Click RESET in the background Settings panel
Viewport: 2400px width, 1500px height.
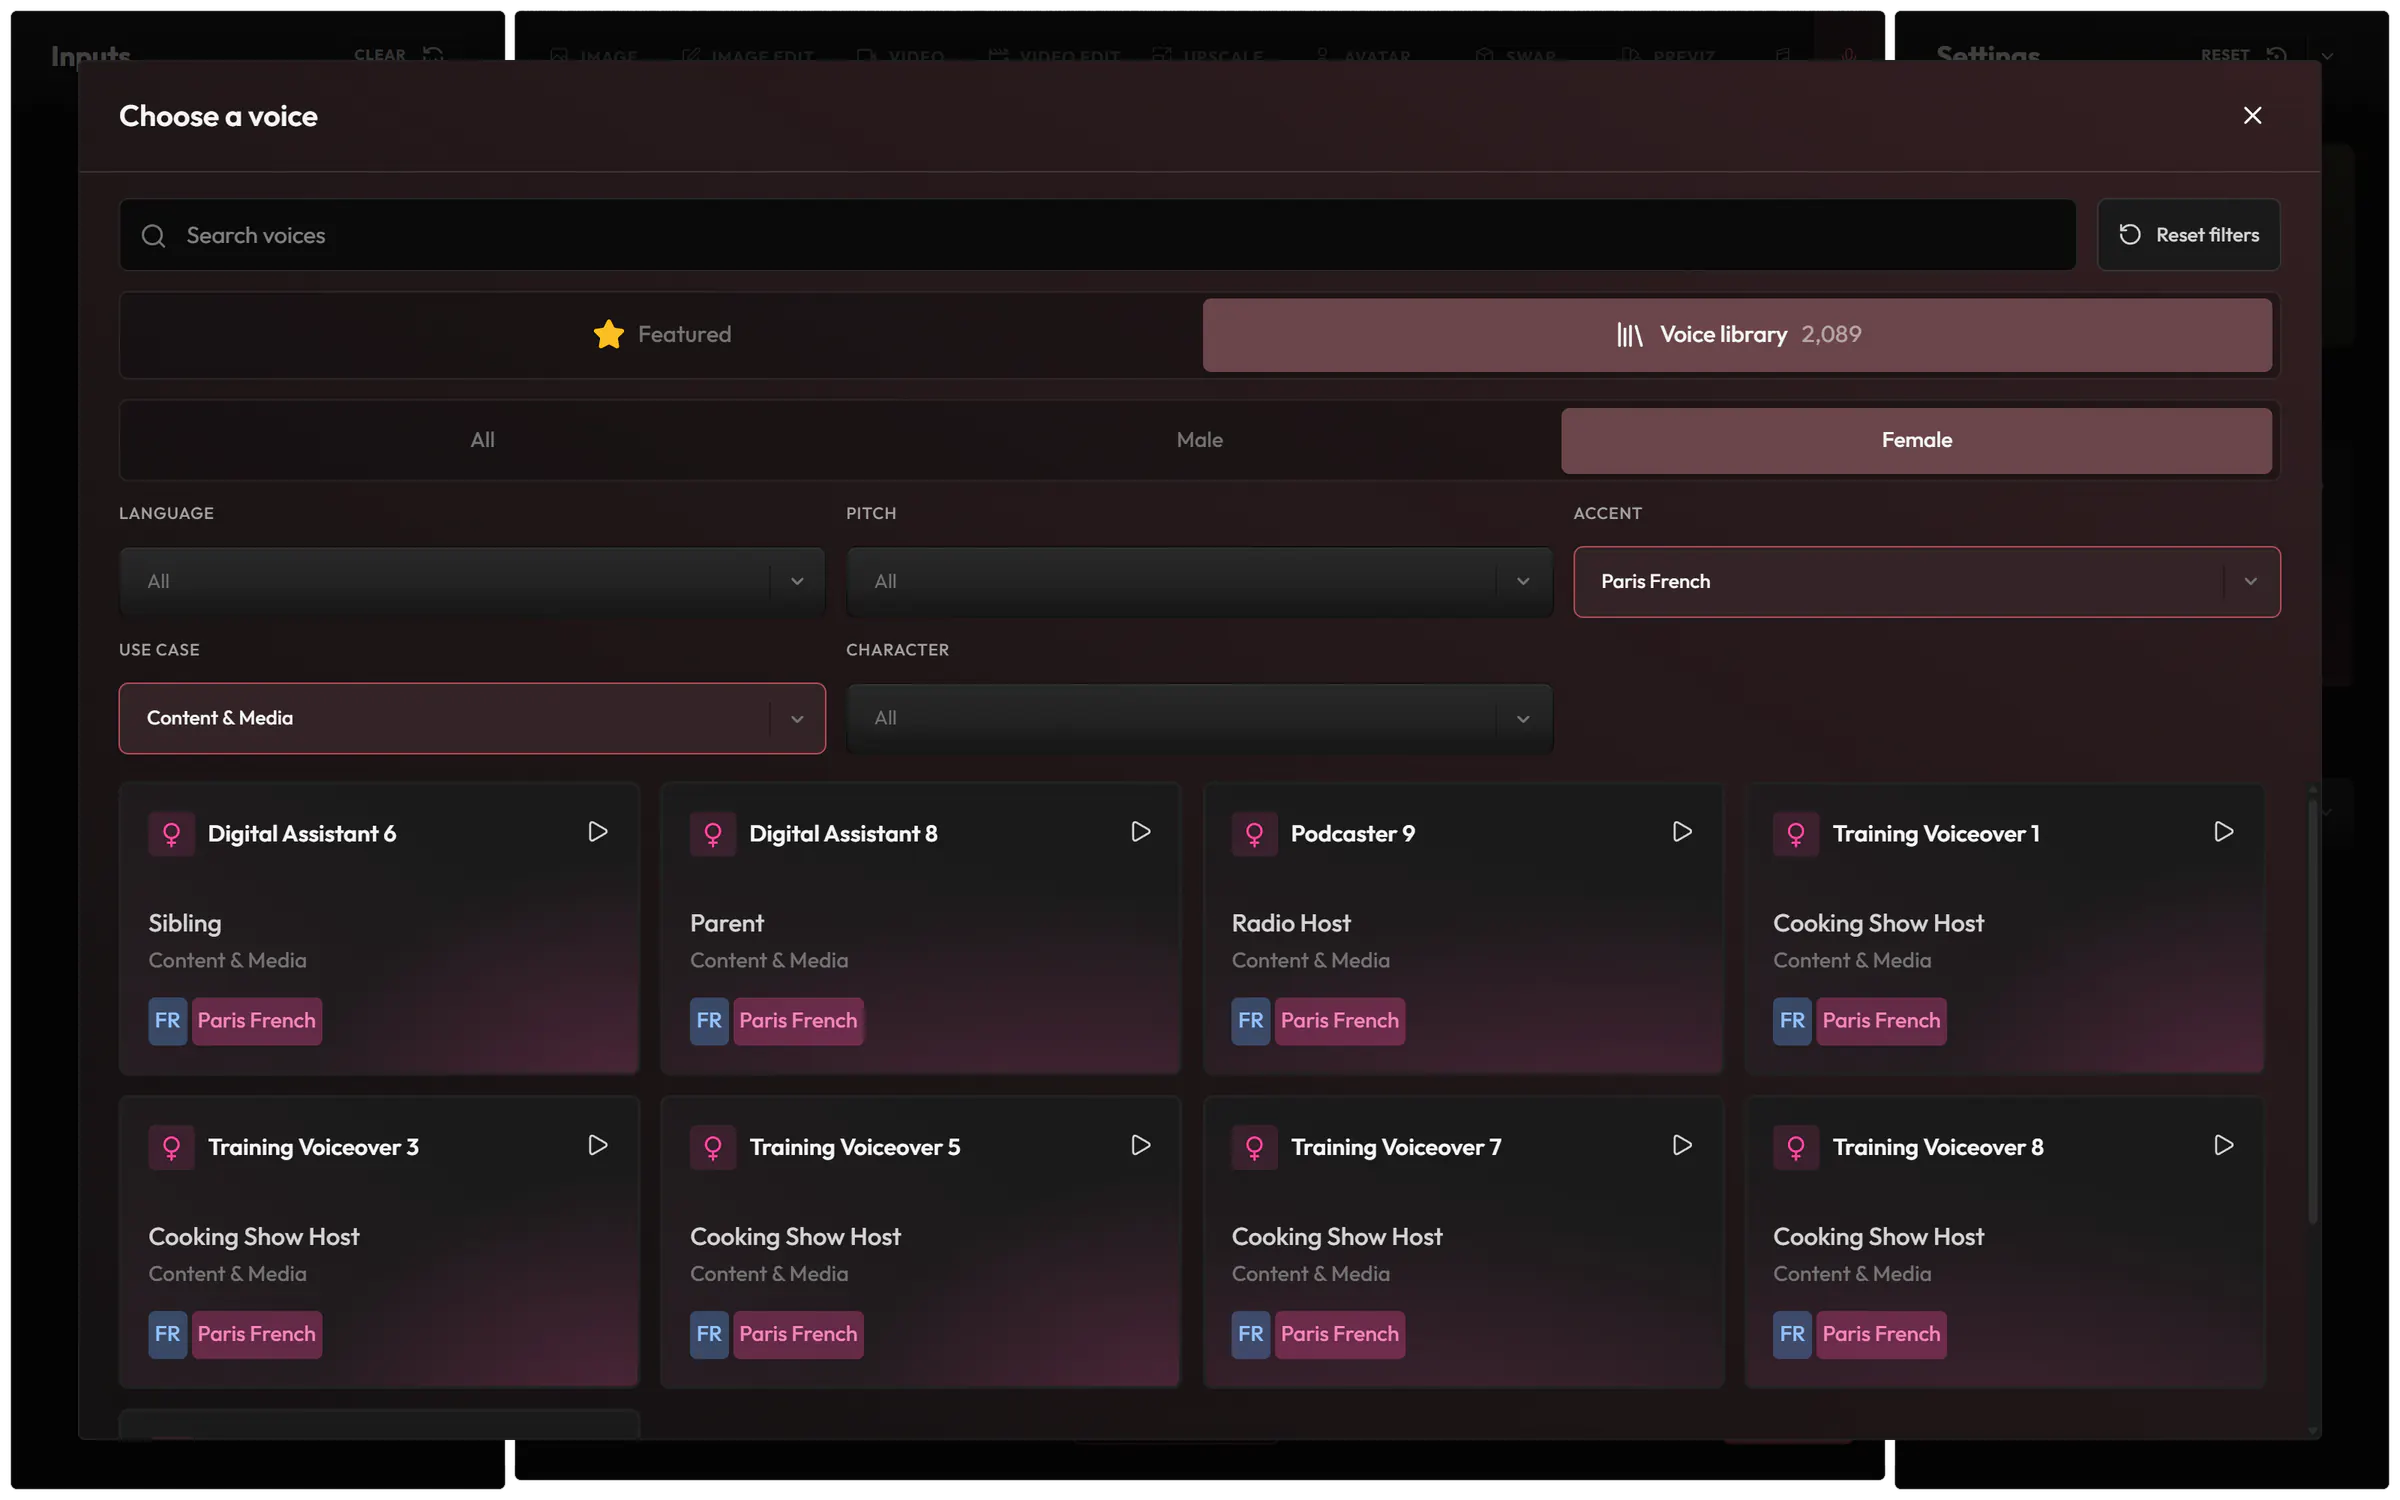pos(2243,55)
